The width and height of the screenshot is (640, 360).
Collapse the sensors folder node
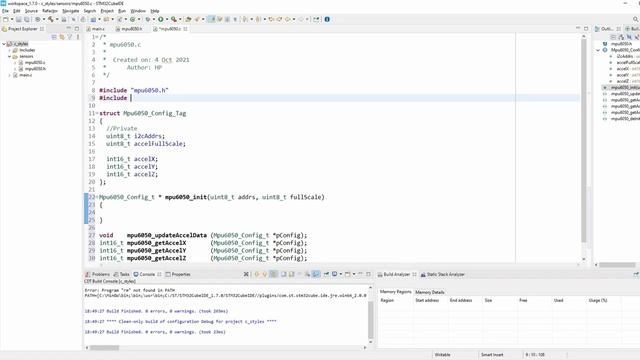point(9,56)
